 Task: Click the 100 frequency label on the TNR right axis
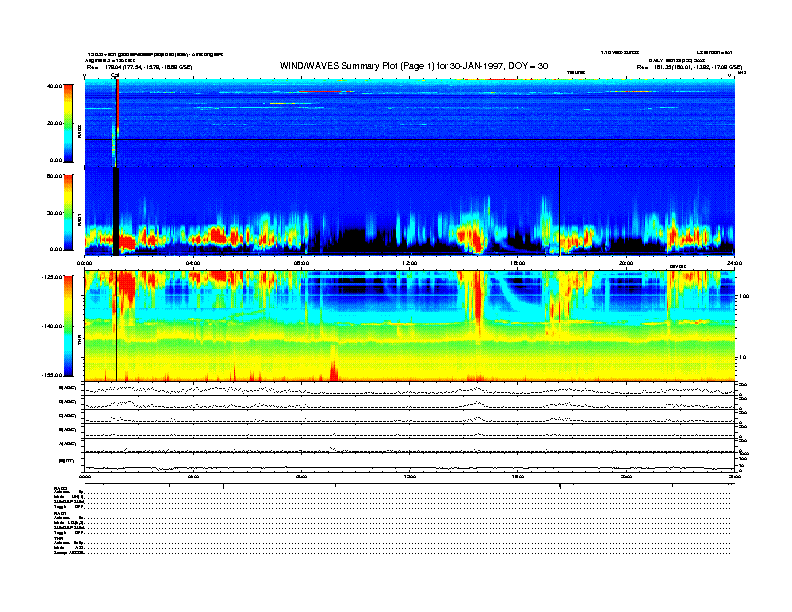pyautogui.click(x=744, y=296)
